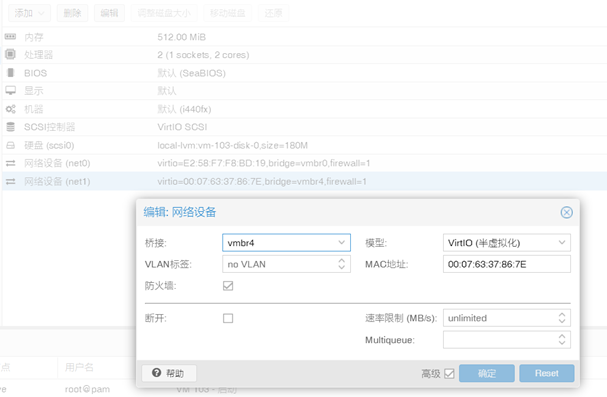This screenshot has height=397, width=607.
Task: Toggle the 高级 advanced checkbox
Action: (x=449, y=373)
